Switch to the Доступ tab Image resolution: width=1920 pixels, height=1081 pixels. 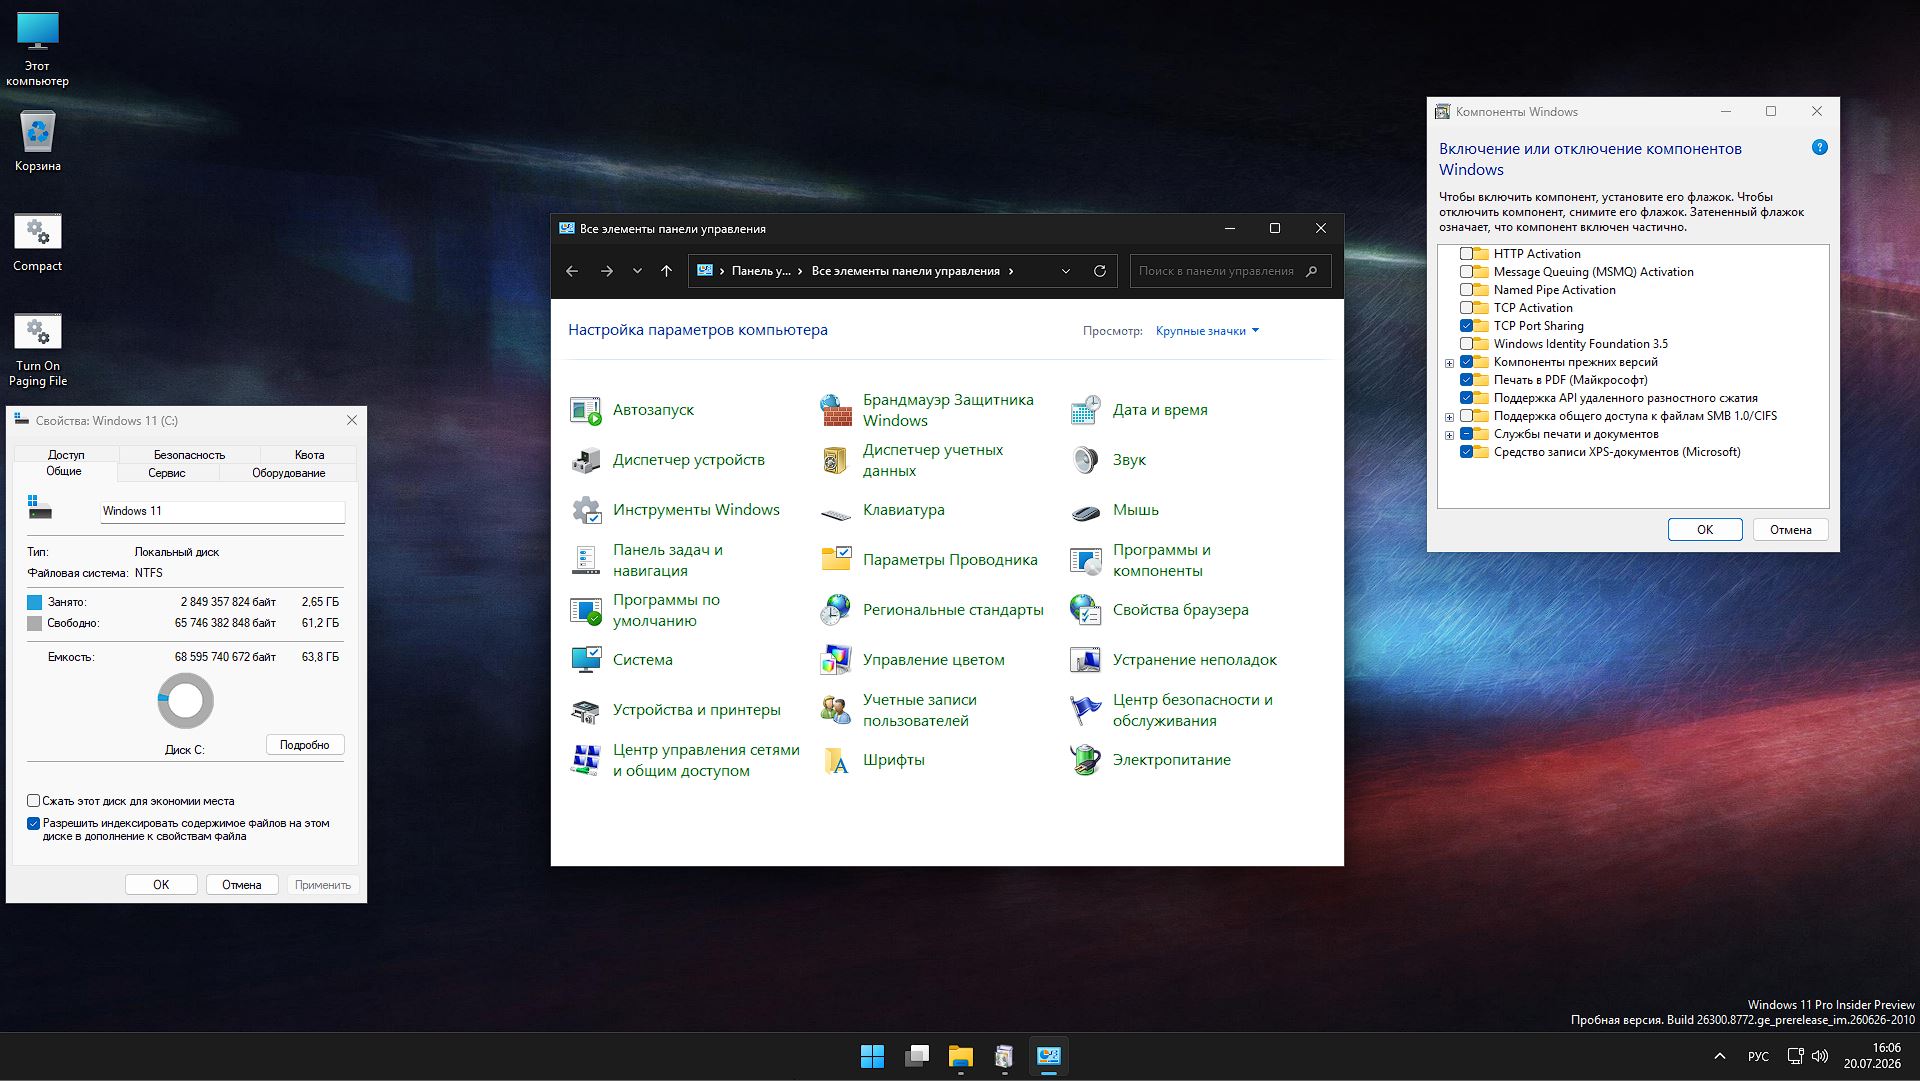[x=66, y=455]
